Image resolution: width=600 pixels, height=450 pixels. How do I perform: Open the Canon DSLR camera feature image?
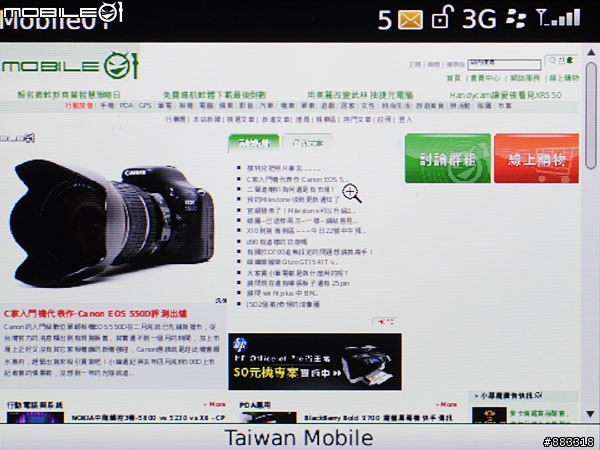point(112,222)
